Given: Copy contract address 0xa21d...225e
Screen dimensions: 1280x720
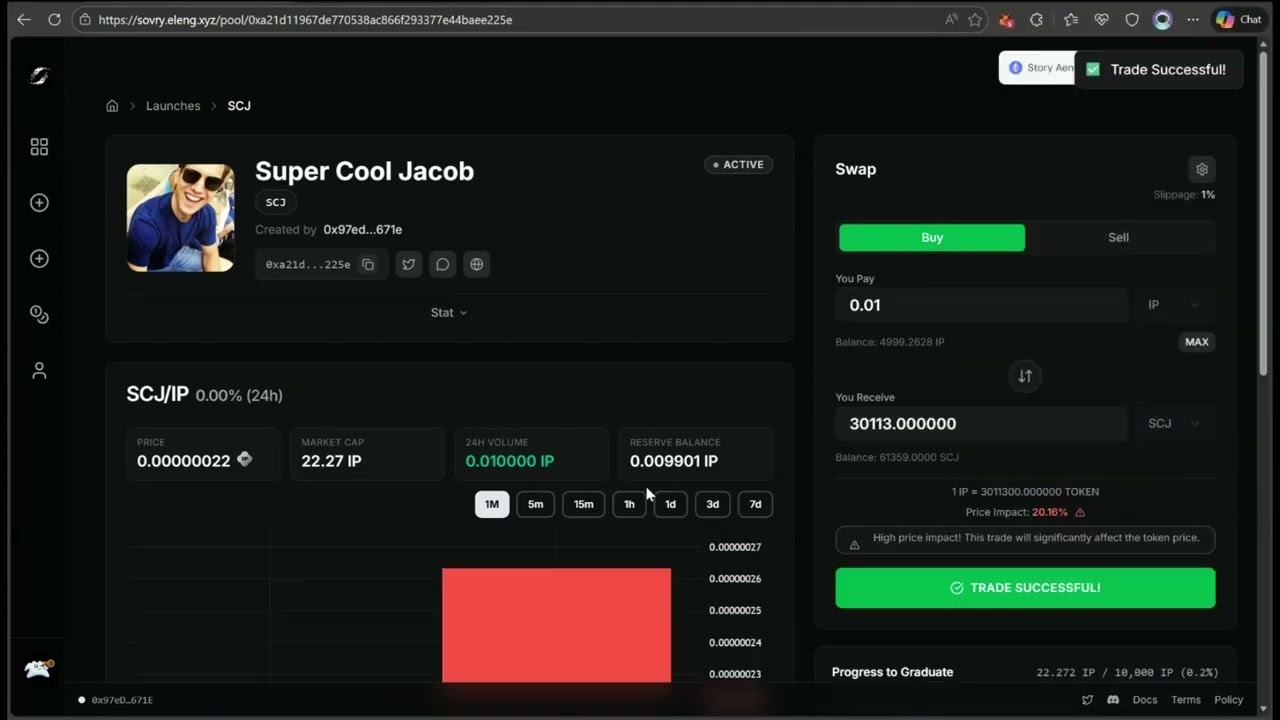Looking at the screenshot, I should pyautogui.click(x=368, y=264).
